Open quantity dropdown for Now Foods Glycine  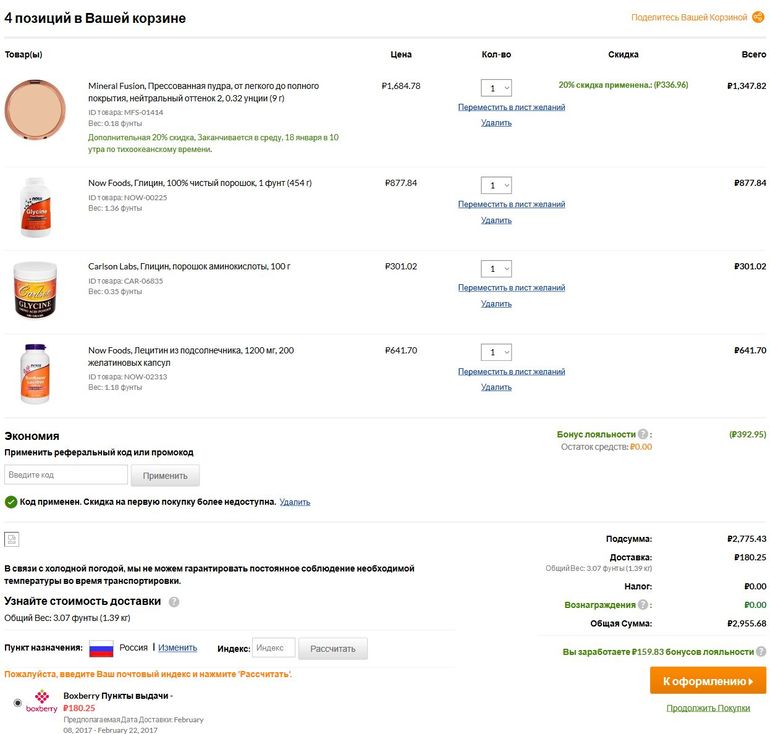[x=496, y=185]
